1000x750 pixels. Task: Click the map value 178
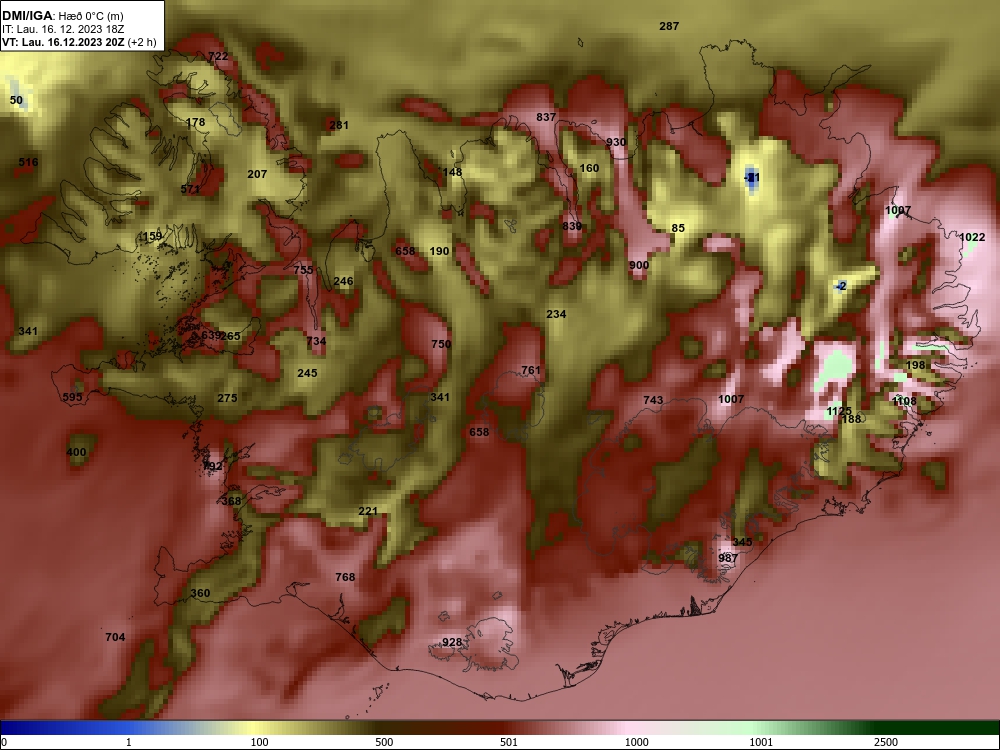click(195, 122)
